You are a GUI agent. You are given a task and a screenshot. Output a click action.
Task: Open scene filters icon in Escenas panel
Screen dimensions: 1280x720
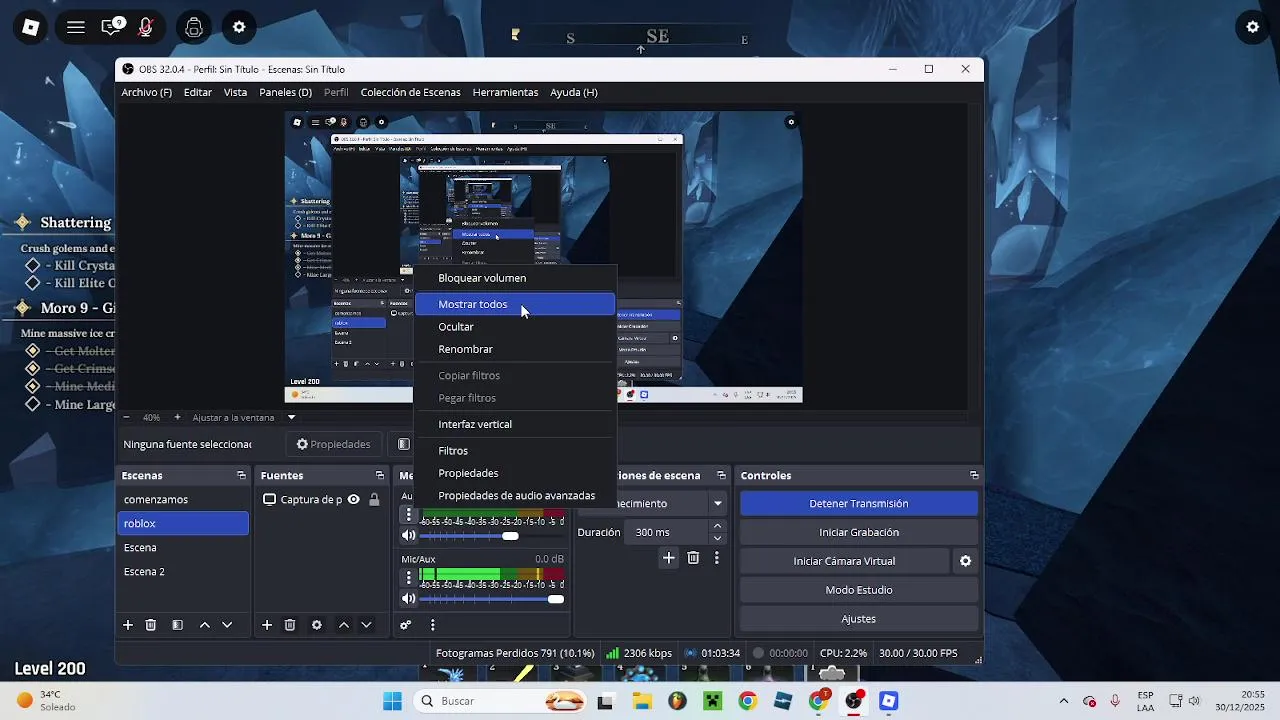pyautogui.click(x=177, y=625)
